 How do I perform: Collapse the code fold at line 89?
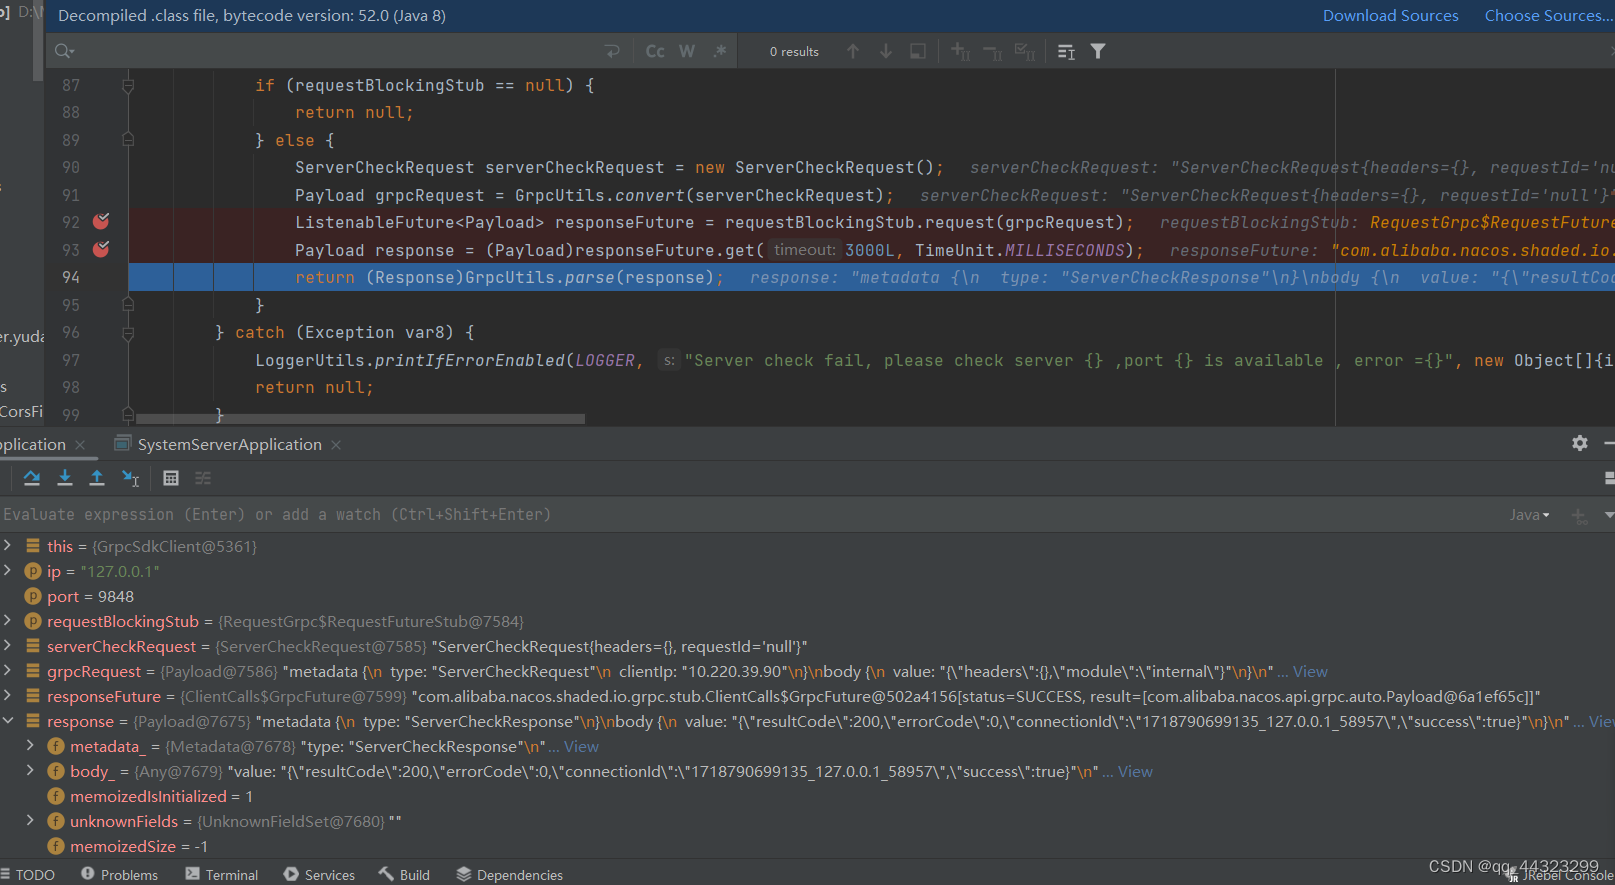[128, 140]
